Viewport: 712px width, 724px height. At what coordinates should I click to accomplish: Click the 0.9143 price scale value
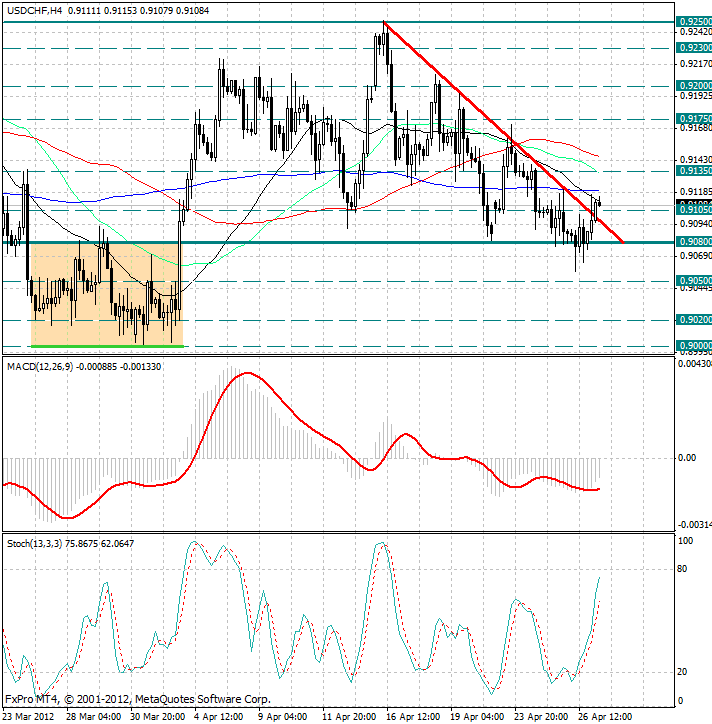pyautogui.click(x=696, y=159)
